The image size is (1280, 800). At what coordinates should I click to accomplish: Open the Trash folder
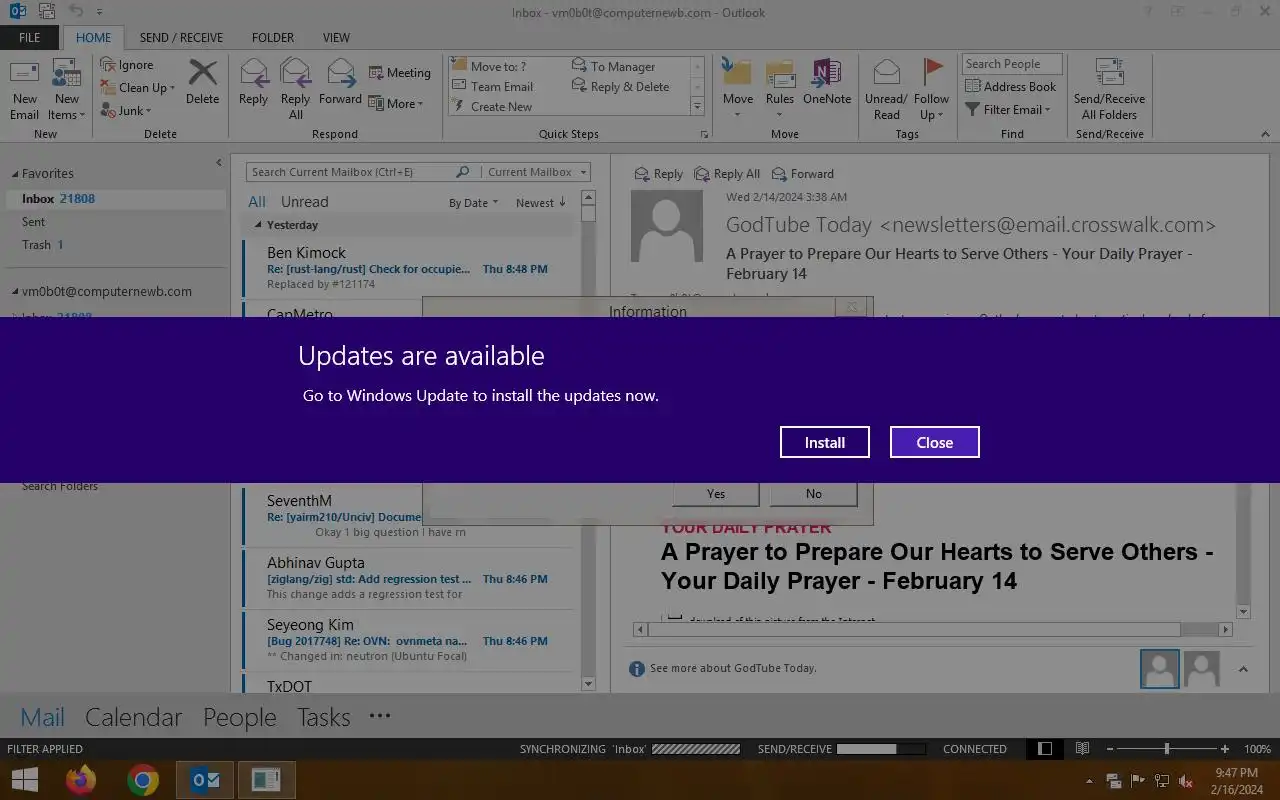point(43,245)
